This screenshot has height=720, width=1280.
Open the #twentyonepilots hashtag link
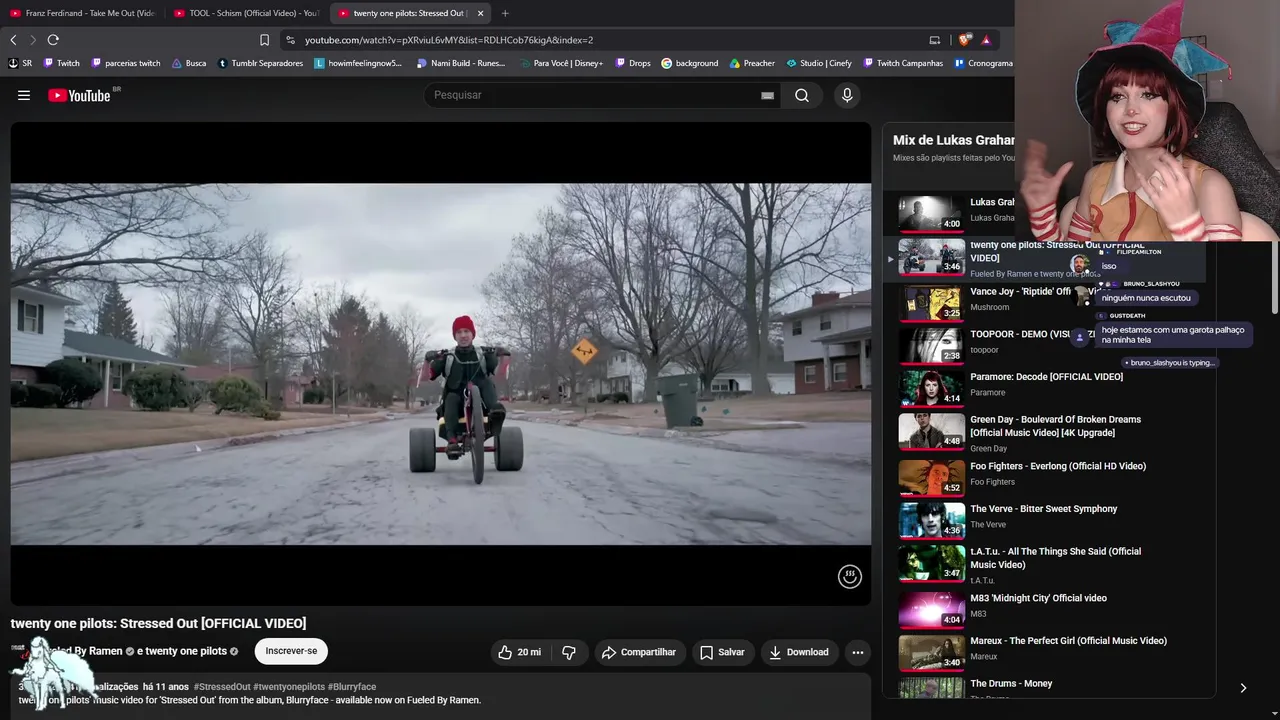click(x=289, y=687)
